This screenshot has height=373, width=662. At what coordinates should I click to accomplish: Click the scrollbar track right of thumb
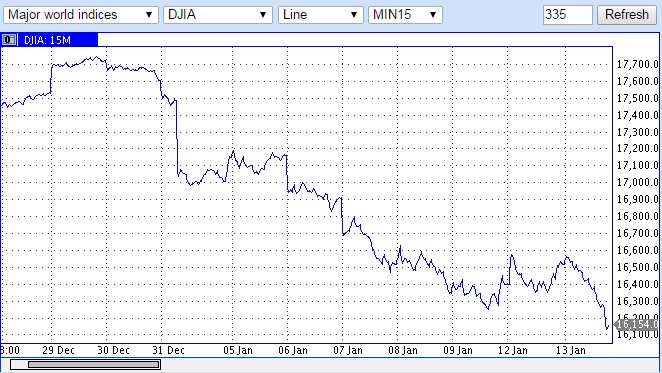[410, 364]
